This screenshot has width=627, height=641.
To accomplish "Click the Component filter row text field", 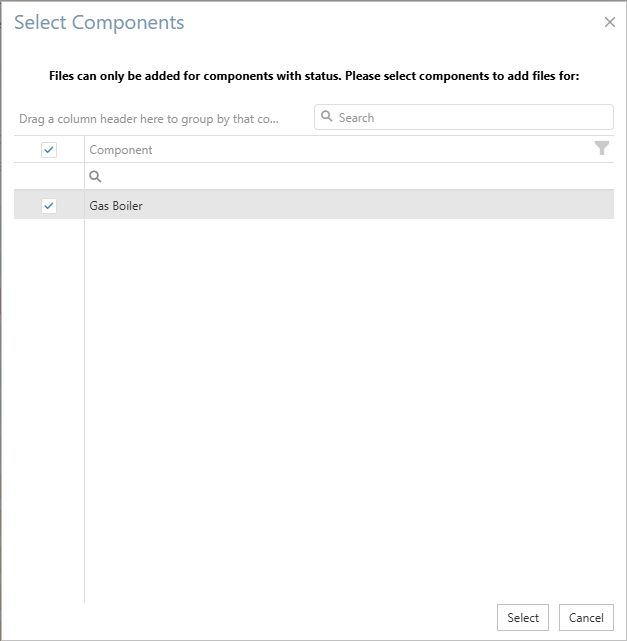I will pos(350,177).
